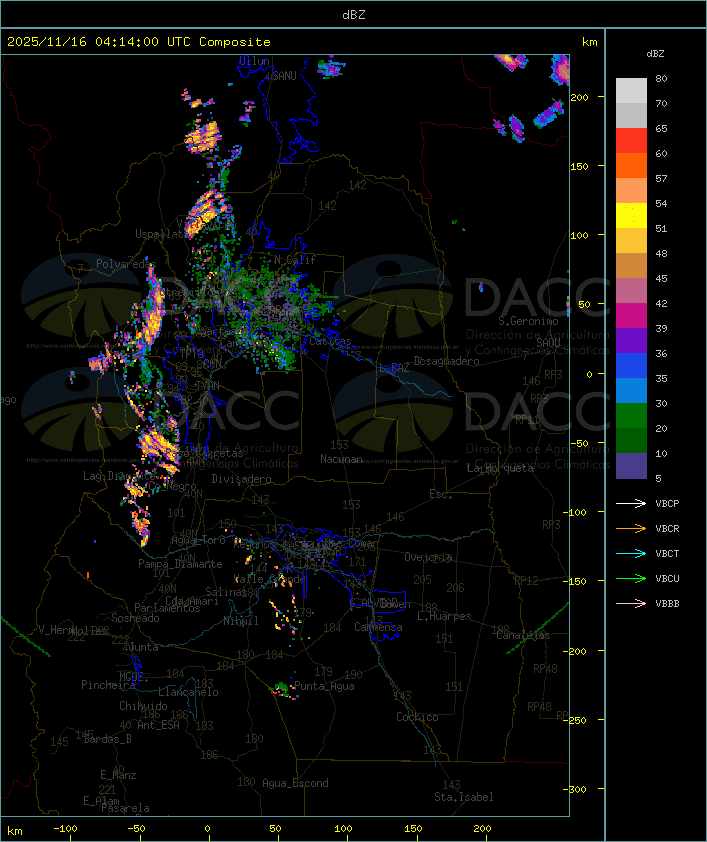The image size is (707, 842).
Task: Click the 'Agua_Escond' place label
Action: (x=295, y=783)
